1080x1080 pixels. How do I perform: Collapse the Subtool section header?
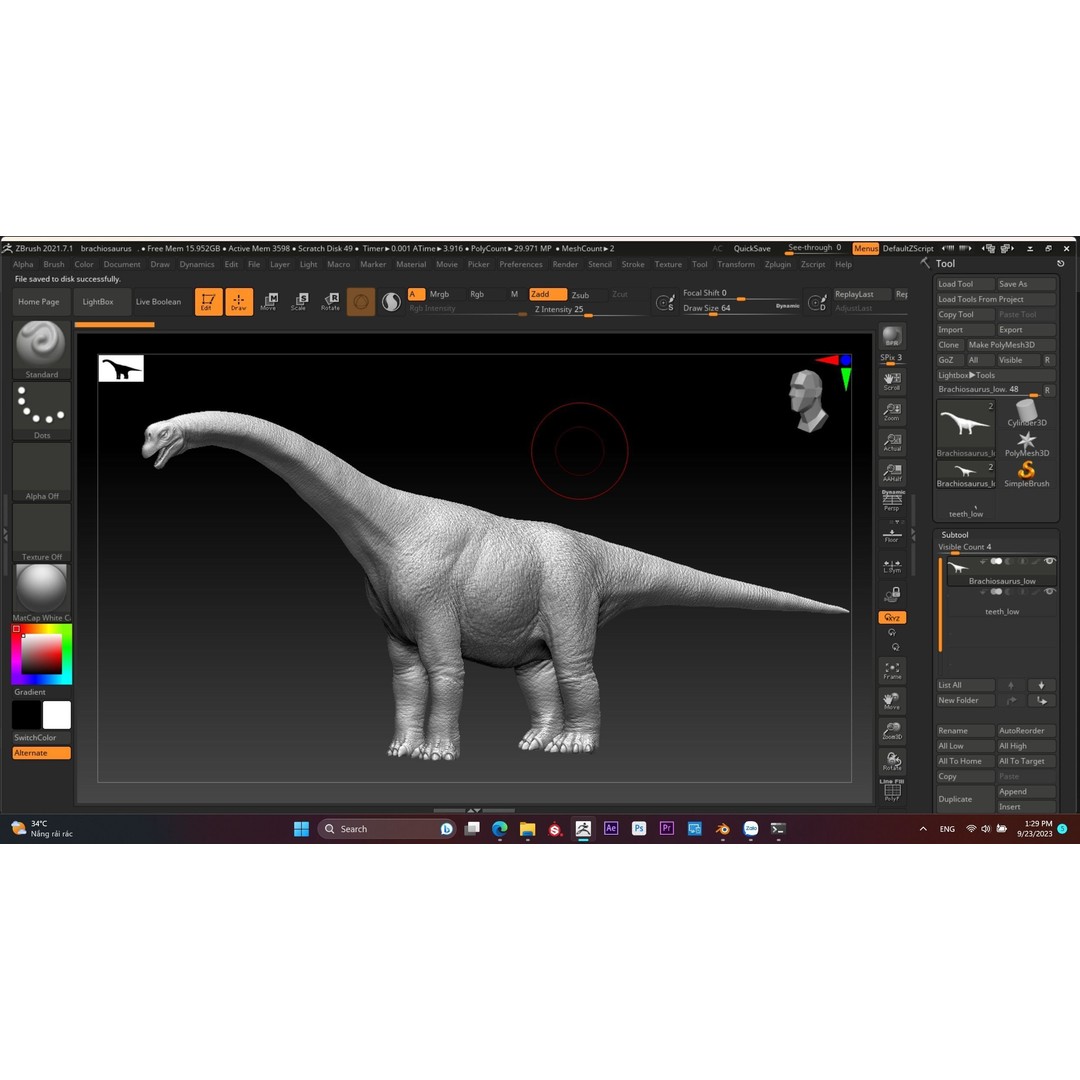coord(955,534)
